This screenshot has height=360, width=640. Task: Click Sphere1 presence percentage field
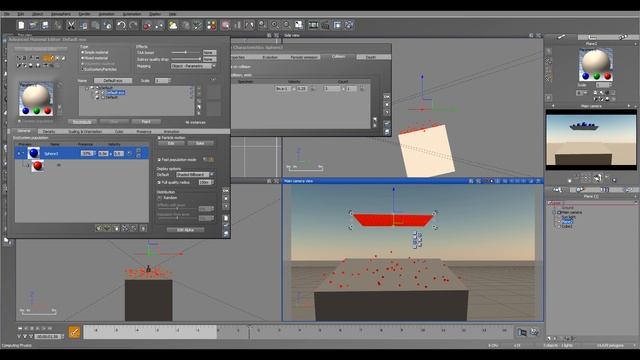coord(87,153)
